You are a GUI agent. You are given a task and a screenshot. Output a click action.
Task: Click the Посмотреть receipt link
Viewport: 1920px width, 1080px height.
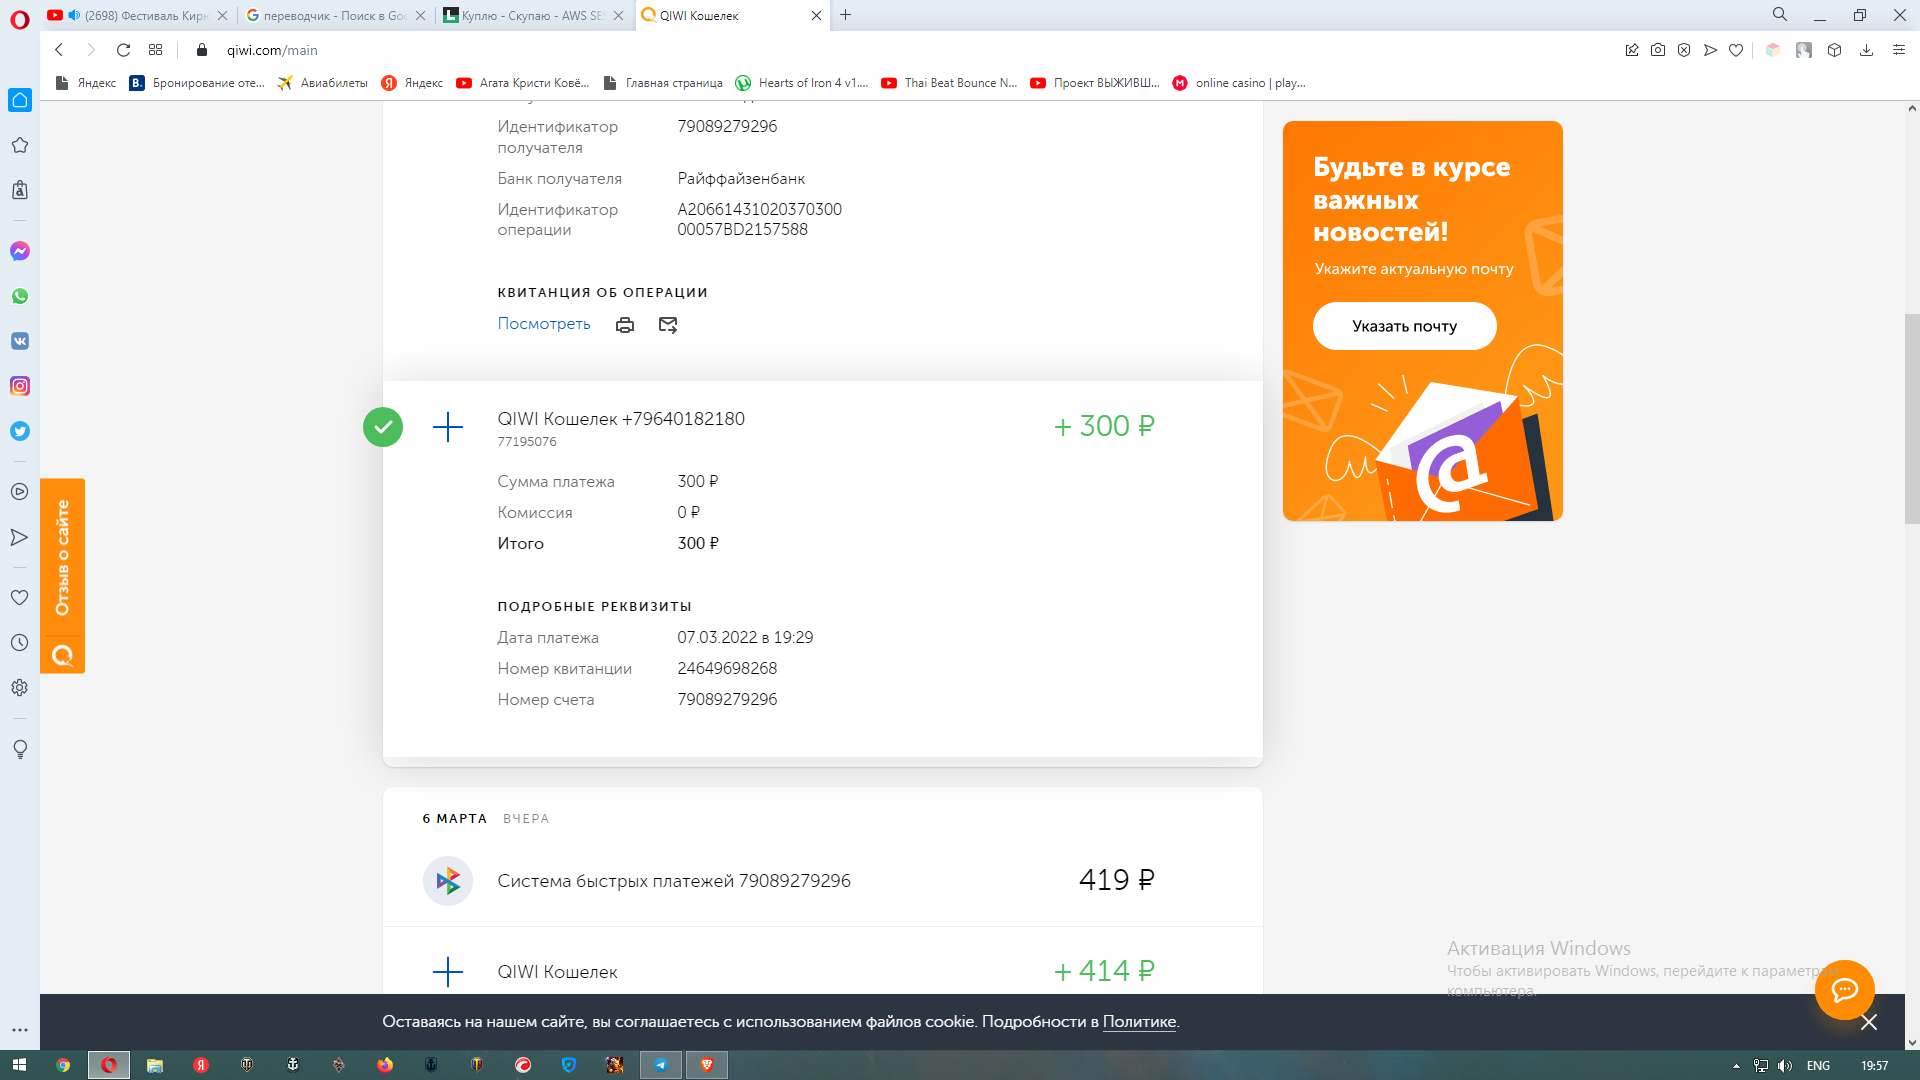tap(544, 324)
